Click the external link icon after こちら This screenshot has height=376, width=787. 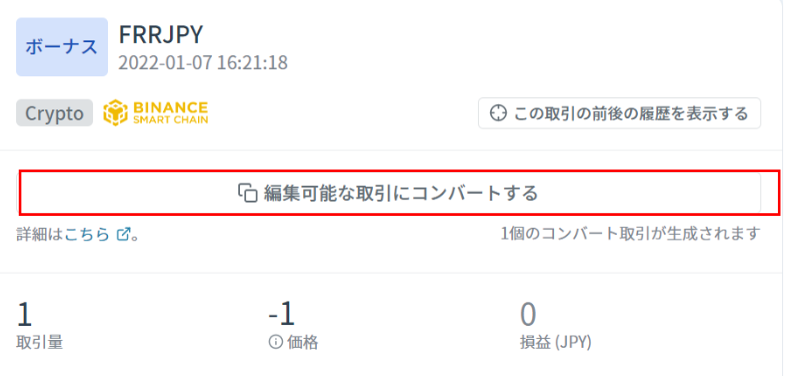pos(123,234)
